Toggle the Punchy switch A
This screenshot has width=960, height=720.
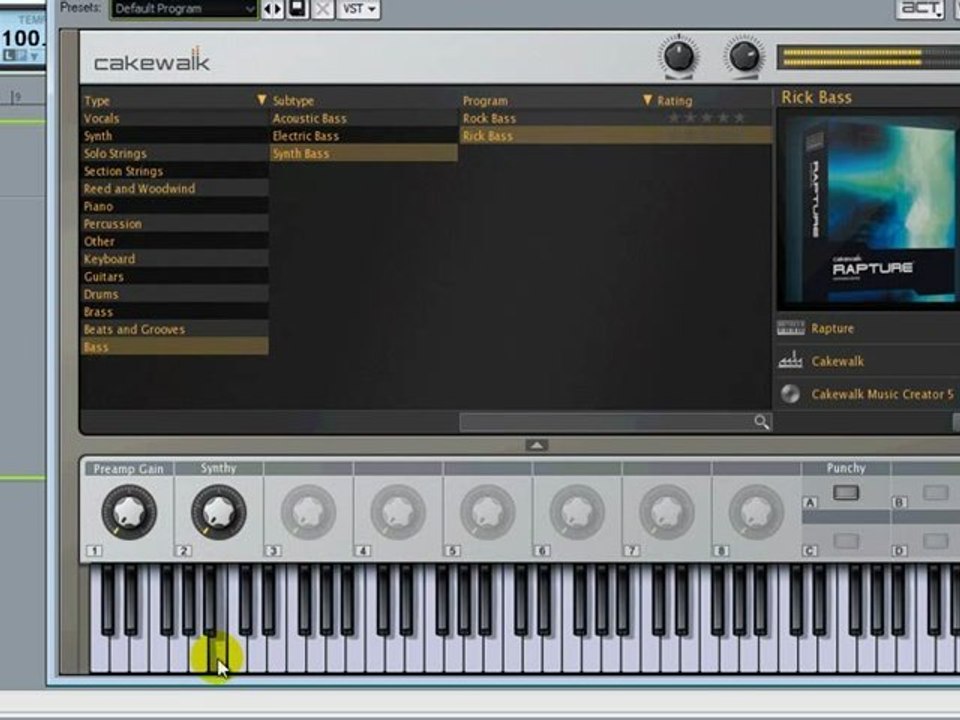(x=846, y=493)
